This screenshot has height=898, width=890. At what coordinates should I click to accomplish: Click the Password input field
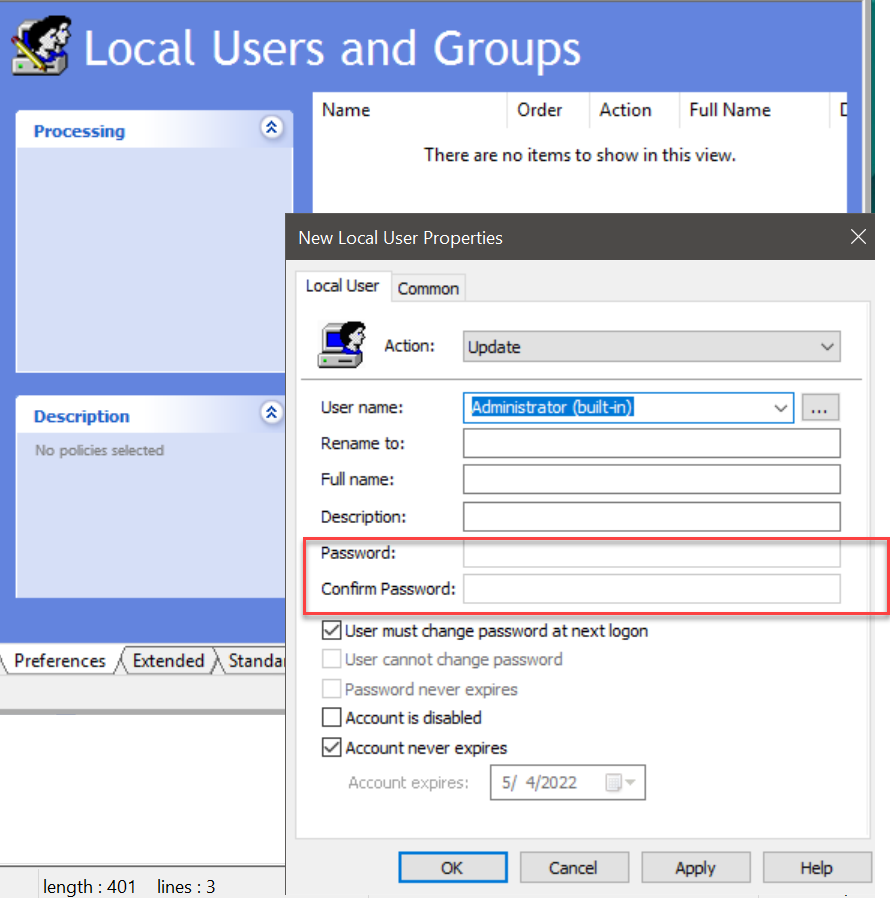click(x=651, y=553)
